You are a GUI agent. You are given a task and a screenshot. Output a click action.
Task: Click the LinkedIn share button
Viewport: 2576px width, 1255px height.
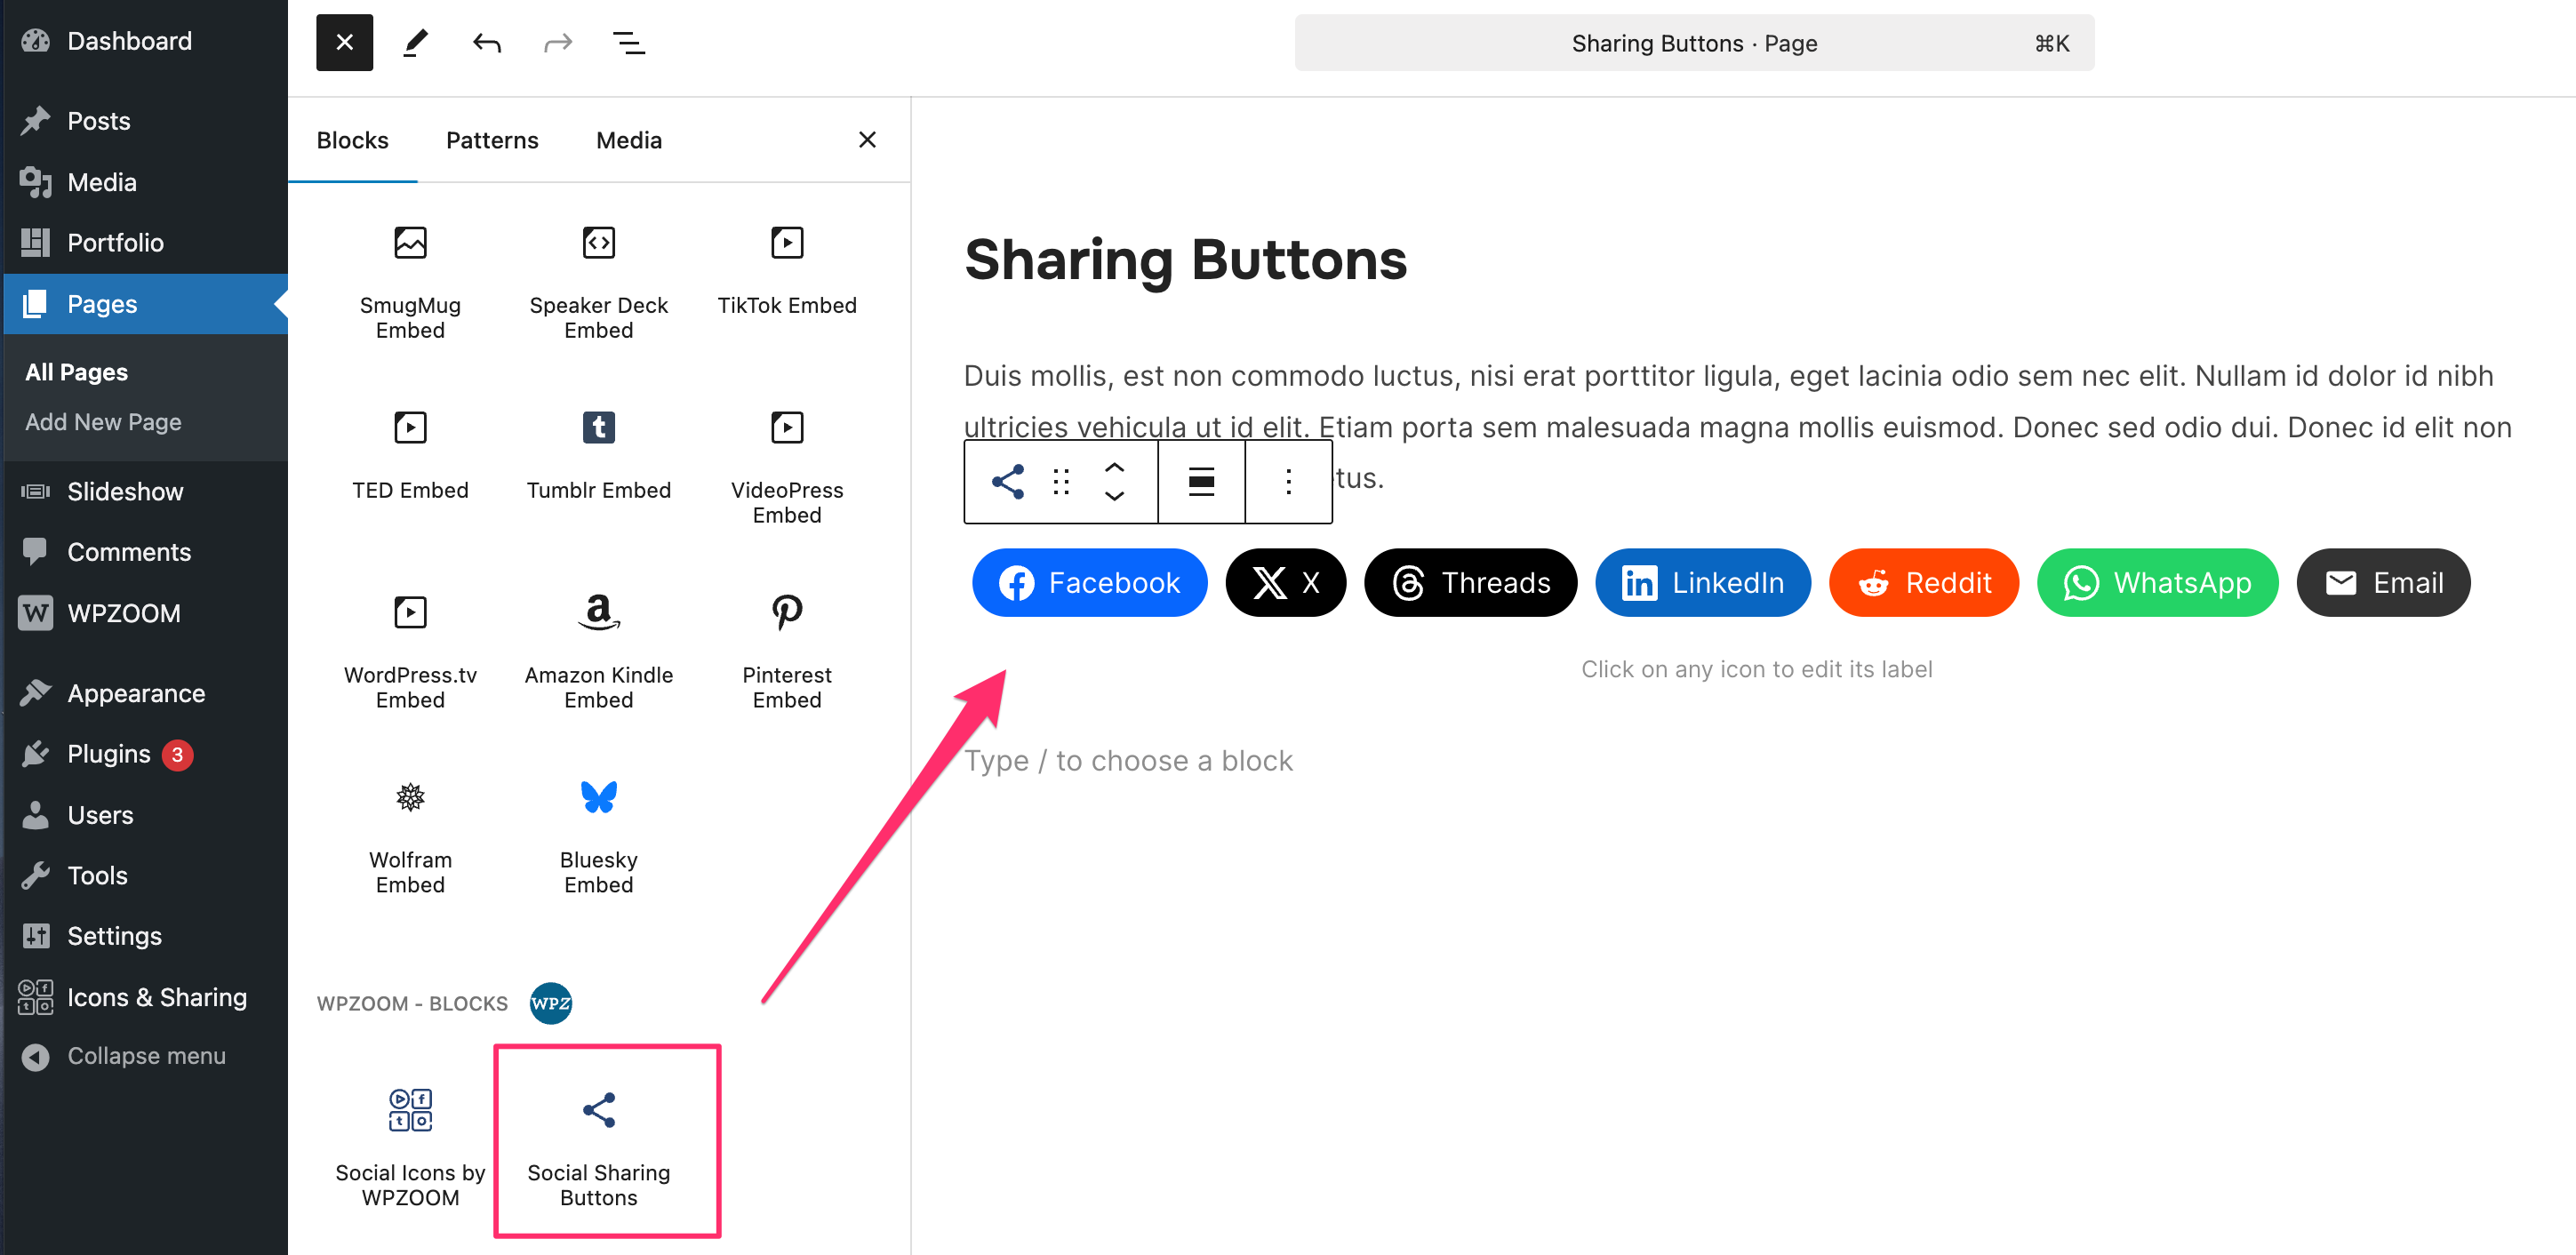click(1702, 582)
